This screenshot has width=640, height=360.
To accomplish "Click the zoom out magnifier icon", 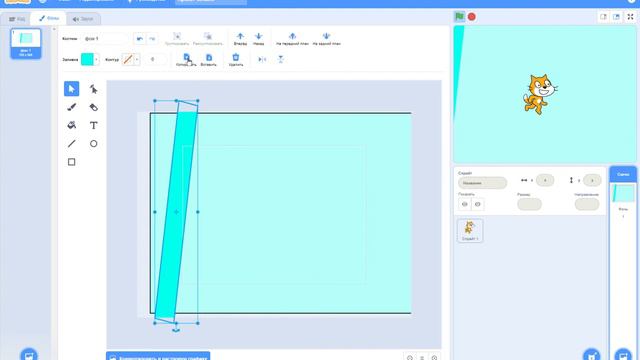I will [410, 358].
